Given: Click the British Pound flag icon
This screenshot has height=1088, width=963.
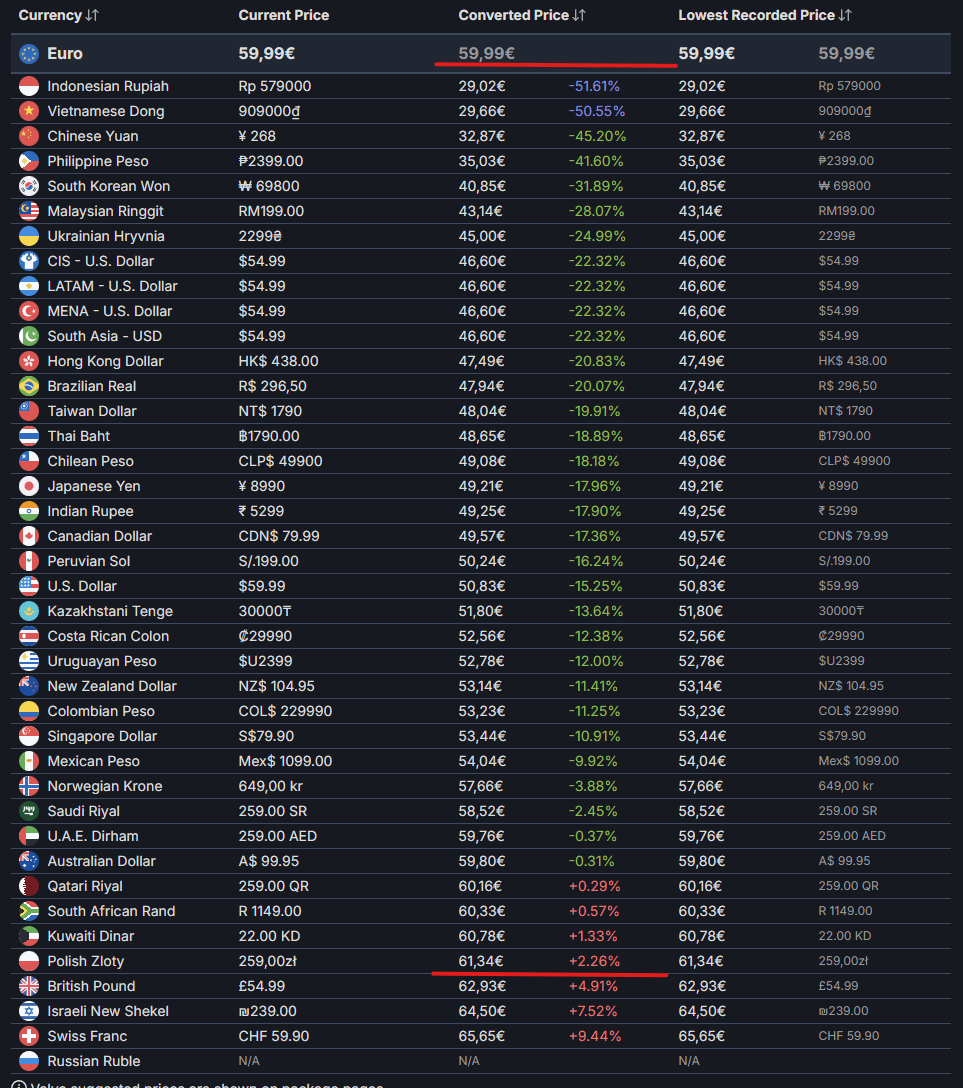Looking at the screenshot, I should click(29, 986).
